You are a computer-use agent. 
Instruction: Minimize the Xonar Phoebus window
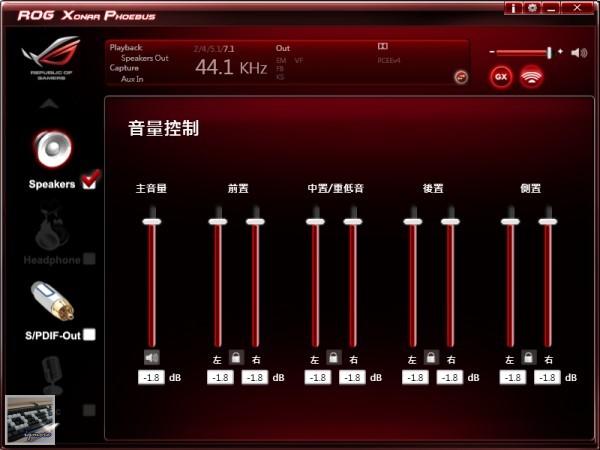[x=551, y=8]
